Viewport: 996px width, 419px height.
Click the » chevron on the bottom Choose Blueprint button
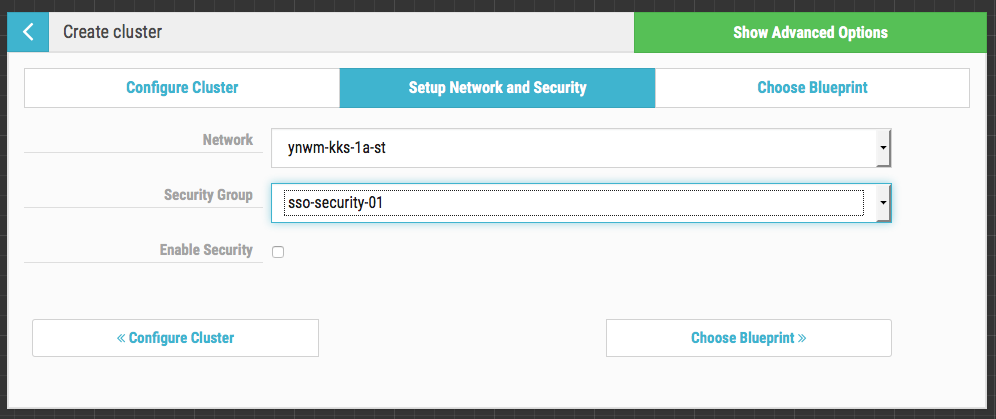(802, 338)
